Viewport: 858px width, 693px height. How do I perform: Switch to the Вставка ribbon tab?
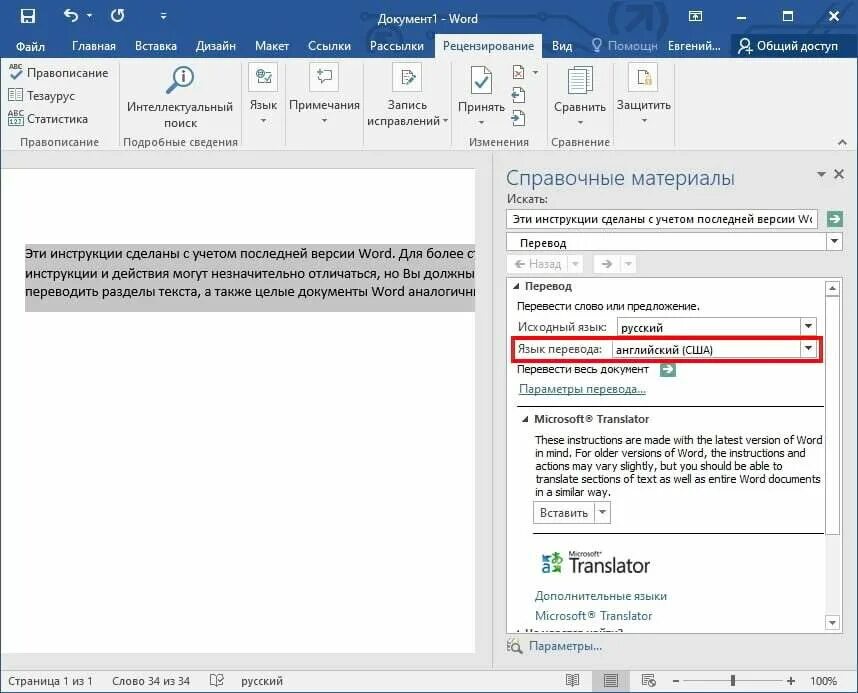click(156, 45)
